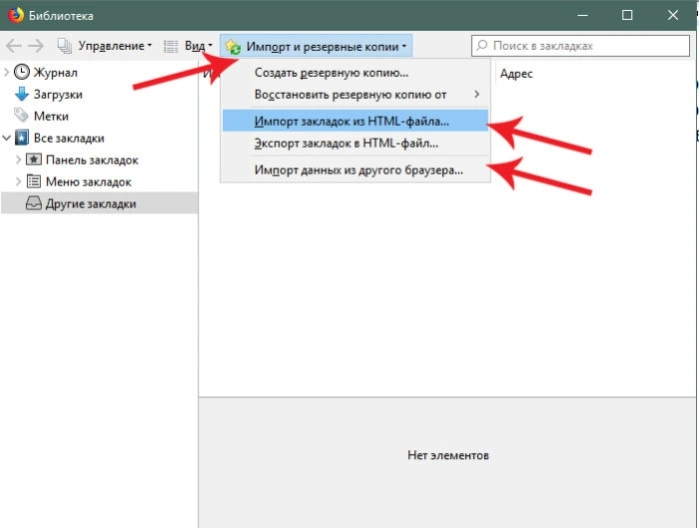Viewport: 699px width, 528px height.
Task: Collapse the Все закладки tree node
Action: point(6,138)
